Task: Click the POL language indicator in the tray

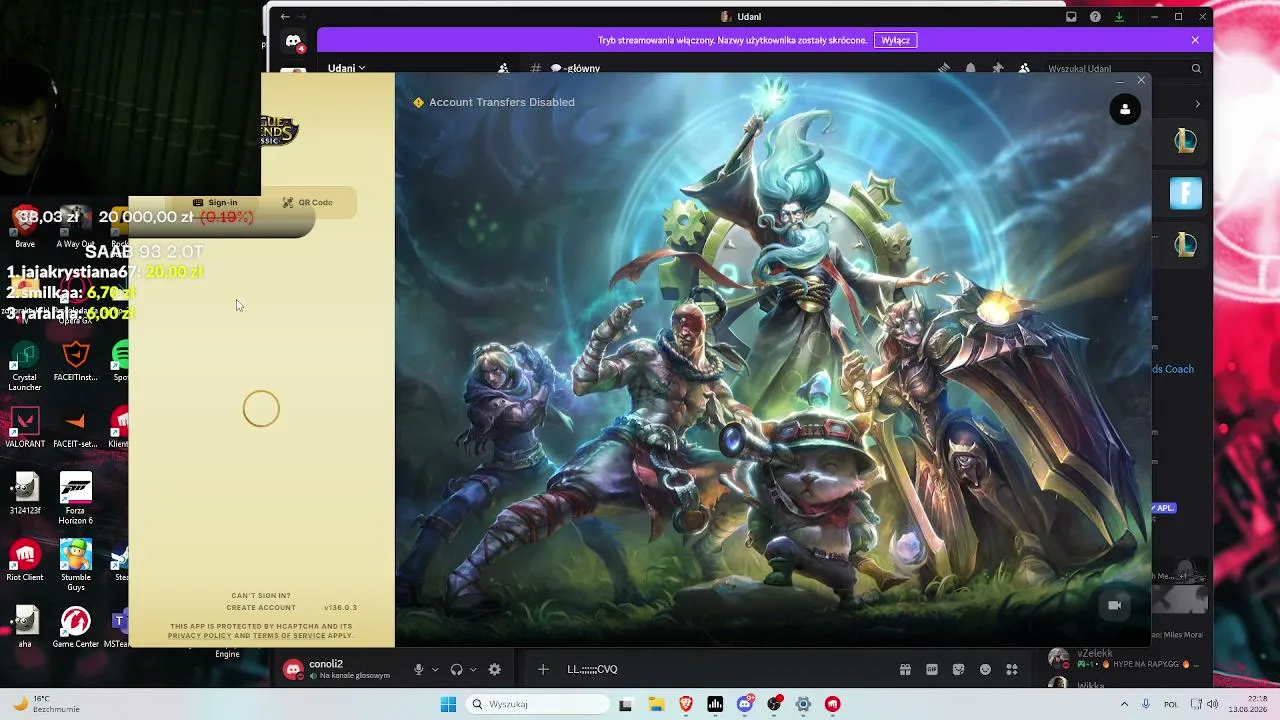Action: 1171,704
